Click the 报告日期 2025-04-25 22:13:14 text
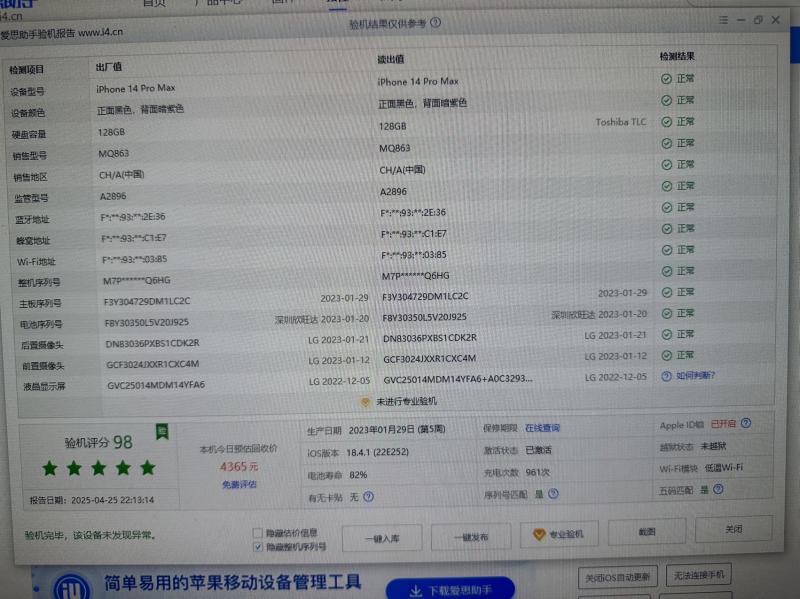 (92, 500)
